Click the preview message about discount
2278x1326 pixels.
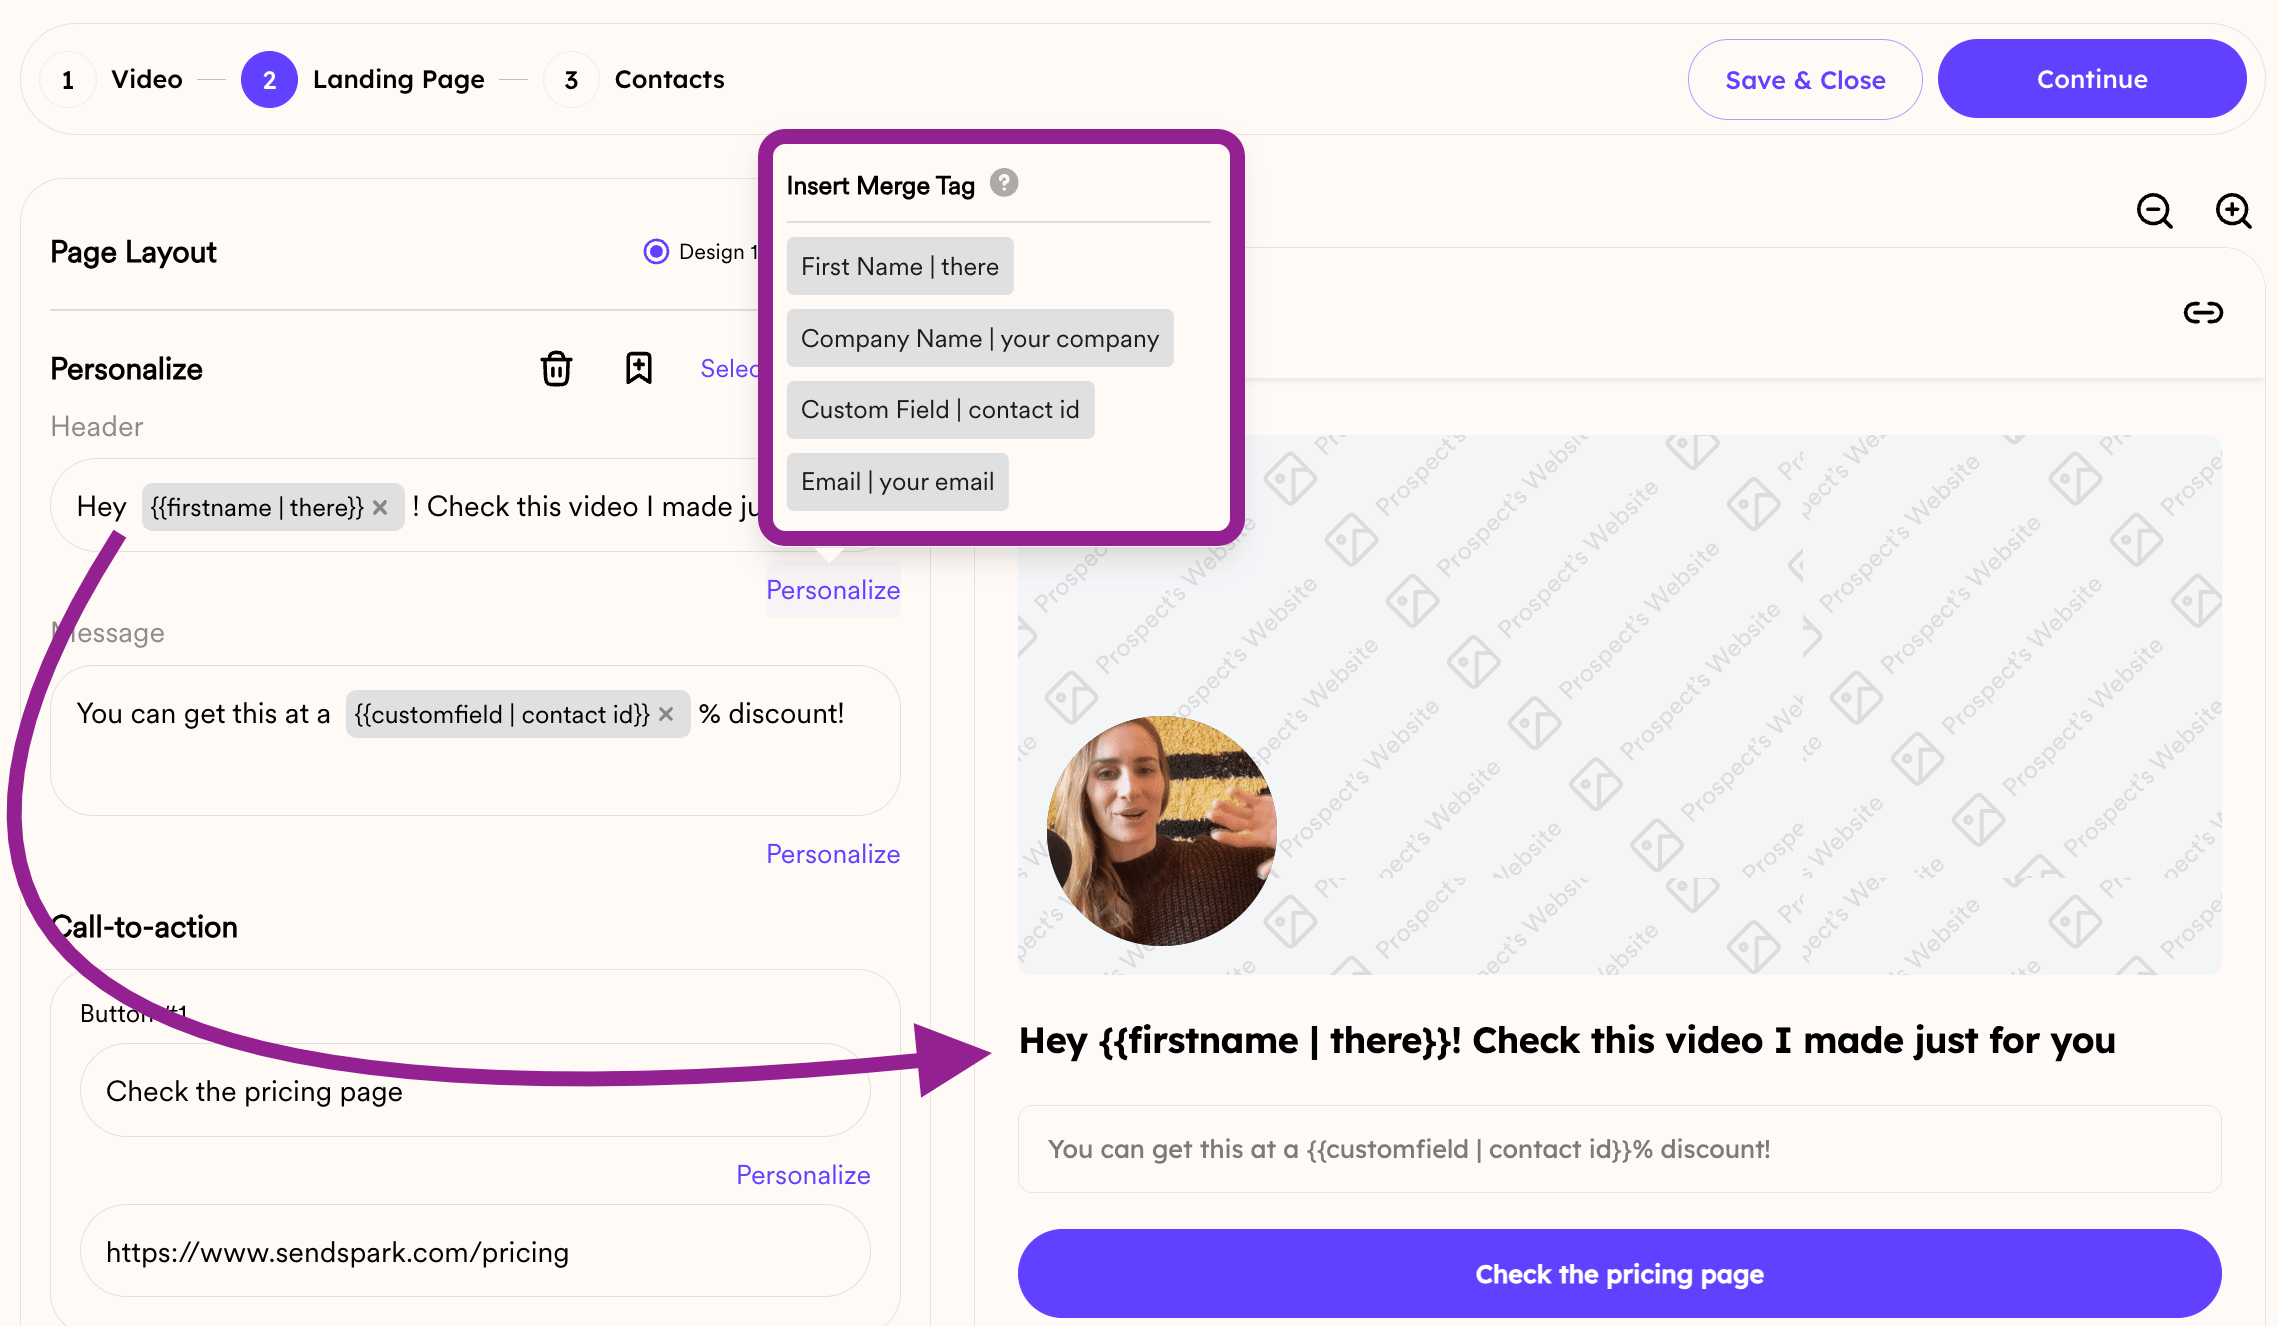pyautogui.click(x=1619, y=1149)
